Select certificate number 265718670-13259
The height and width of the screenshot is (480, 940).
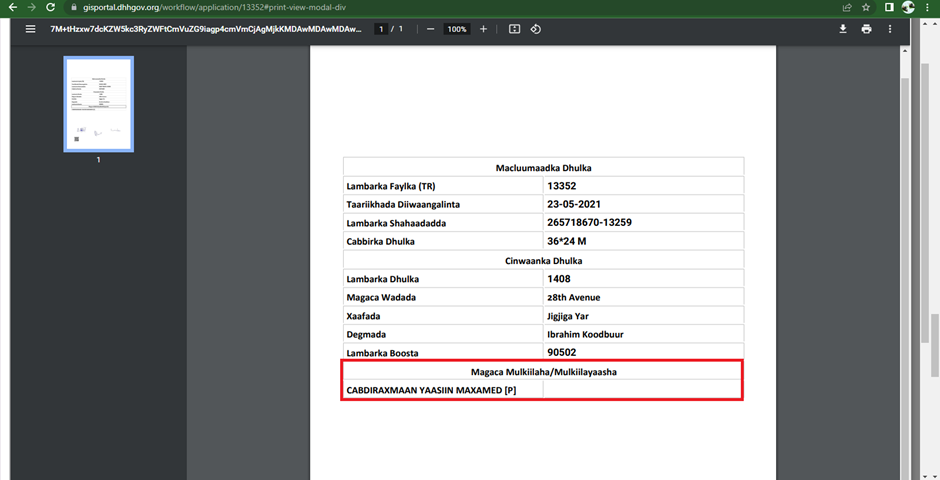(589, 222)
